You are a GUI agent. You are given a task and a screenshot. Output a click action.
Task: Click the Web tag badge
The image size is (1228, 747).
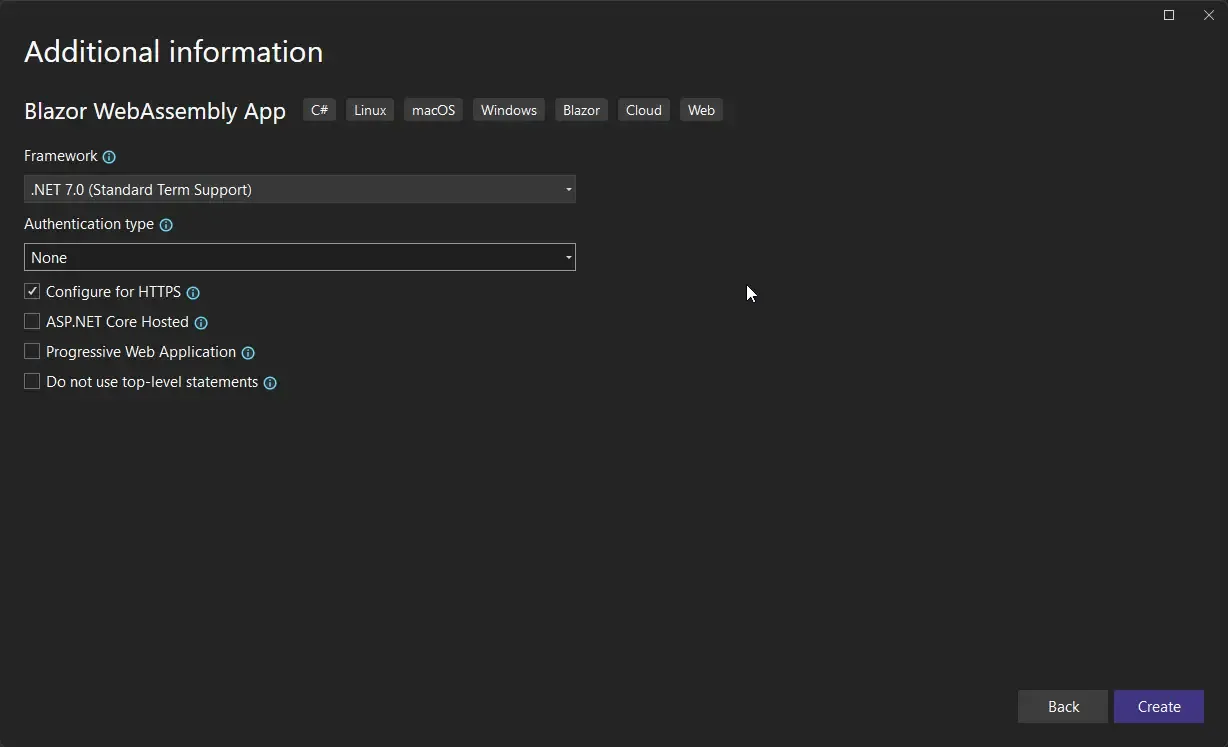point(701,110)
